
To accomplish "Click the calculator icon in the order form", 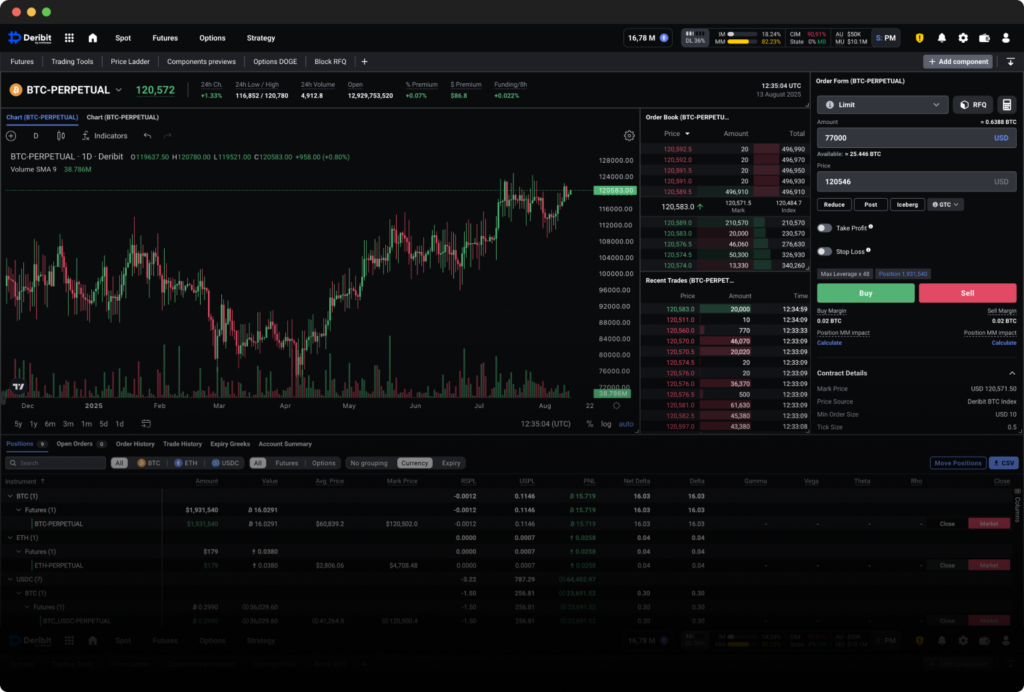I will (x=1006, y=104).
